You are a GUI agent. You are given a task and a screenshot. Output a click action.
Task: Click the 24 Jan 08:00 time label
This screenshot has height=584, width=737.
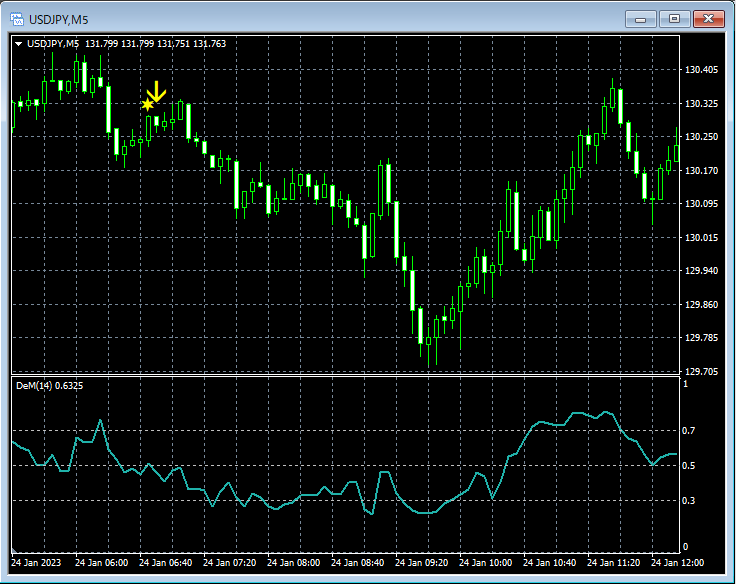pyautogui.click(x=296, y=562)
